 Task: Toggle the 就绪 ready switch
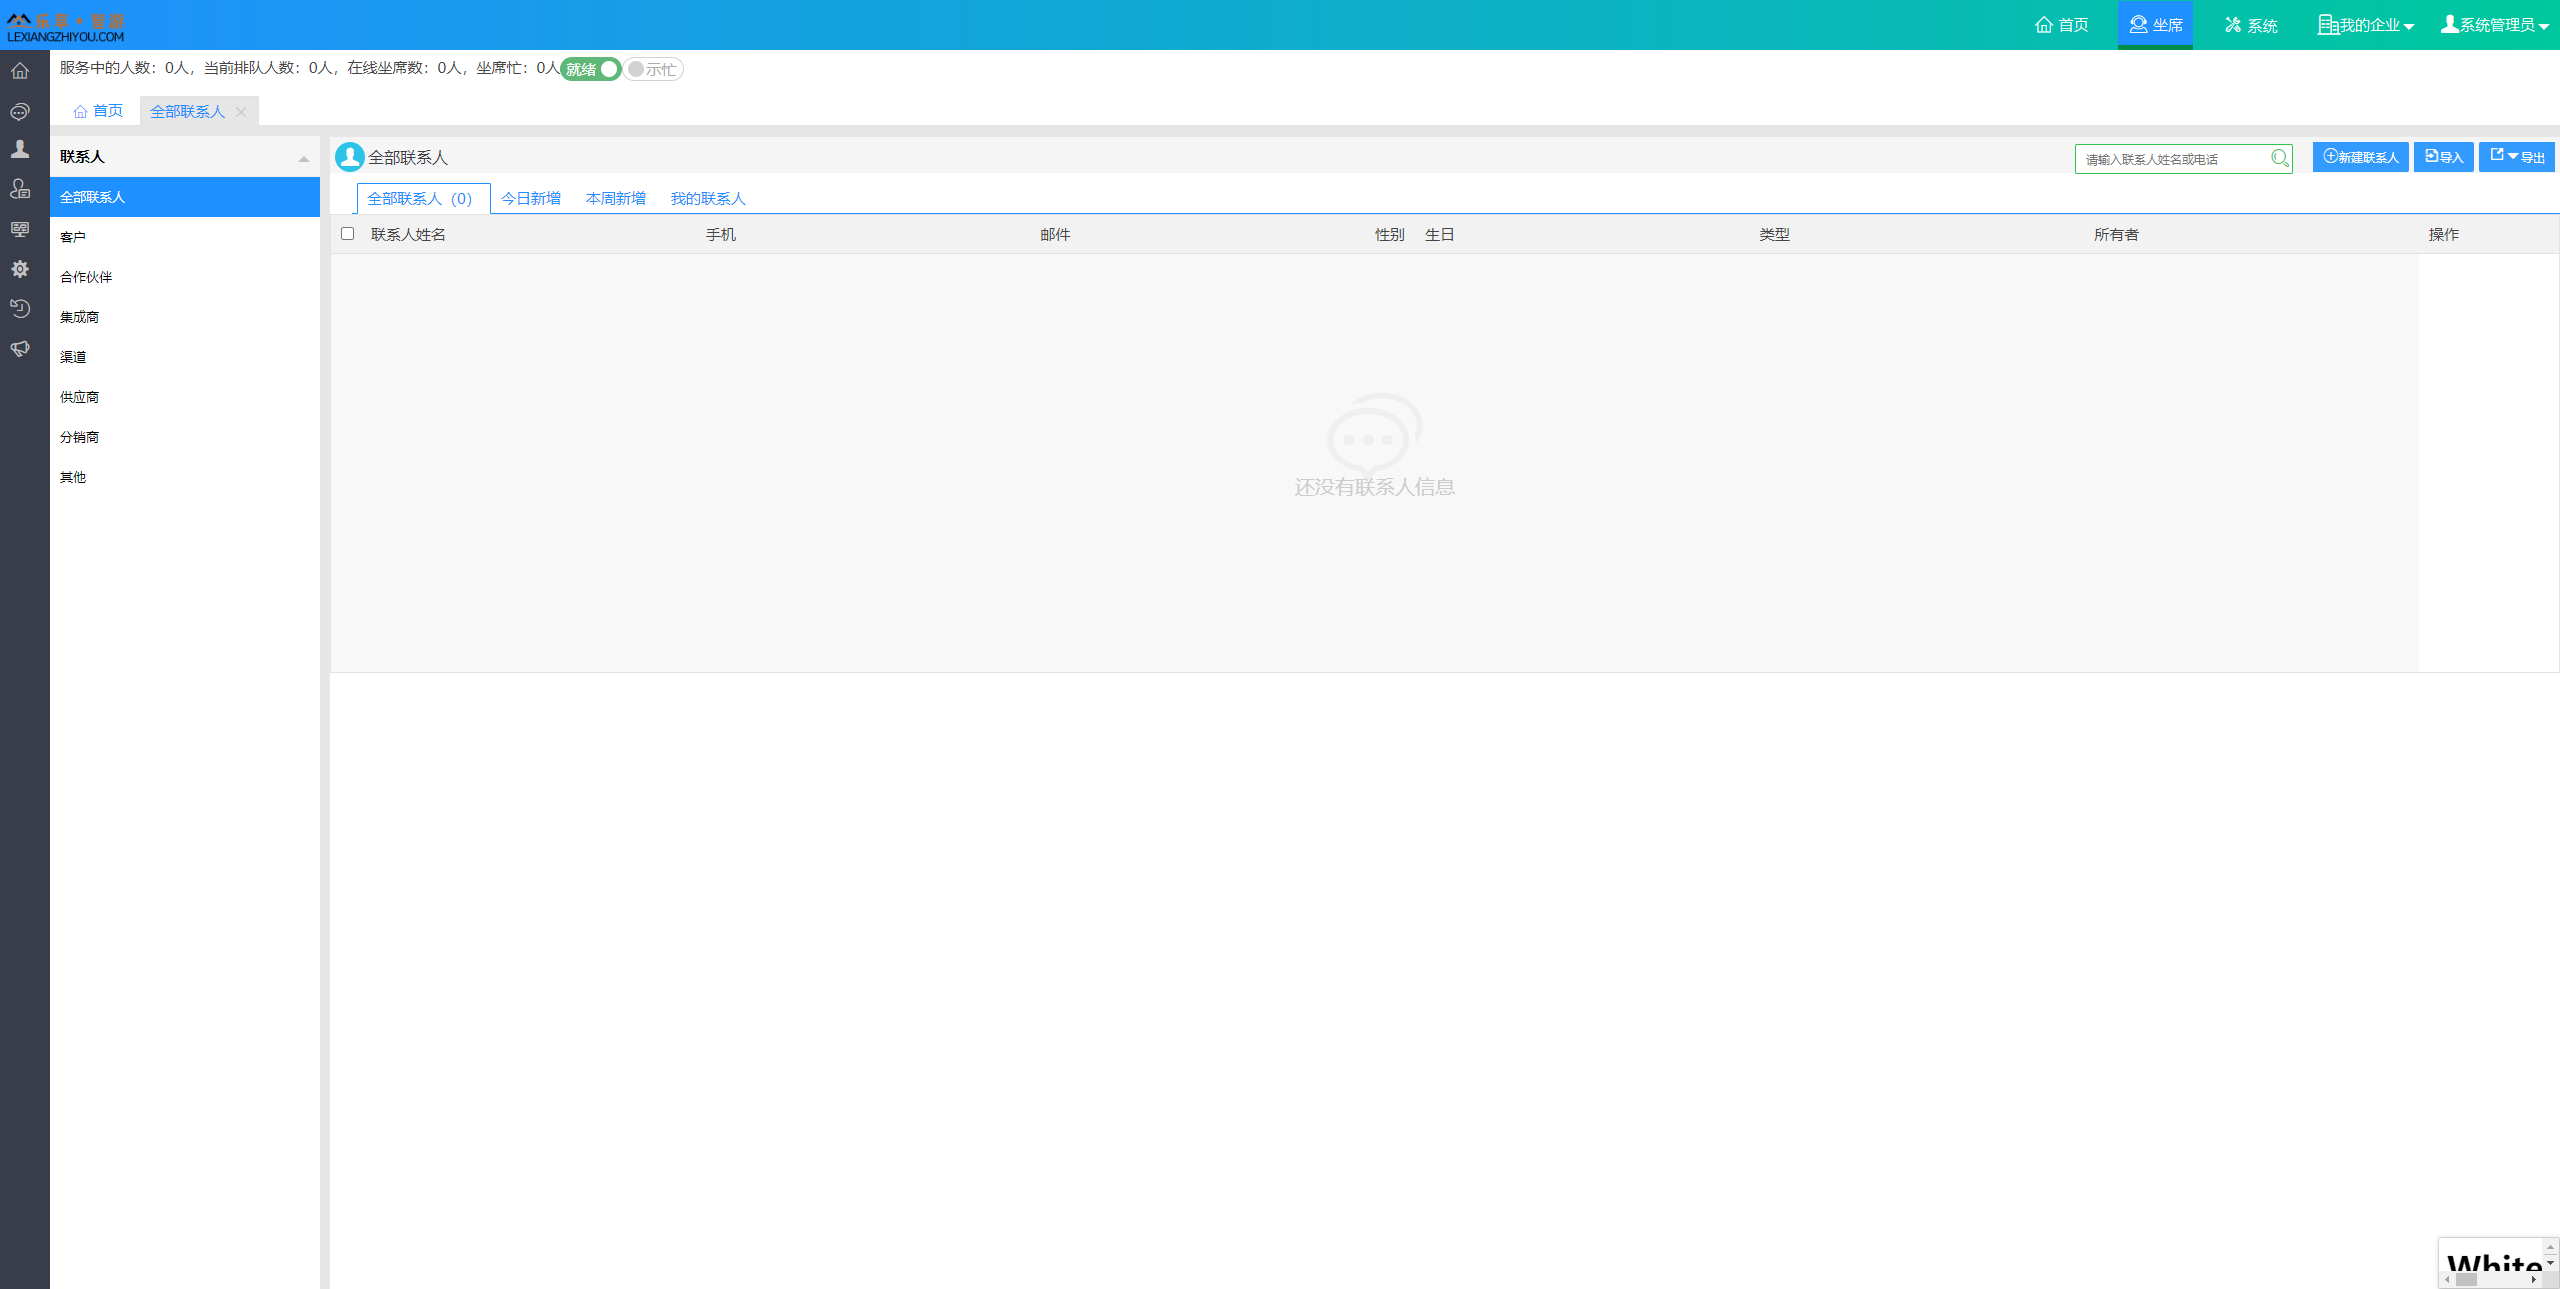point(591,69)
